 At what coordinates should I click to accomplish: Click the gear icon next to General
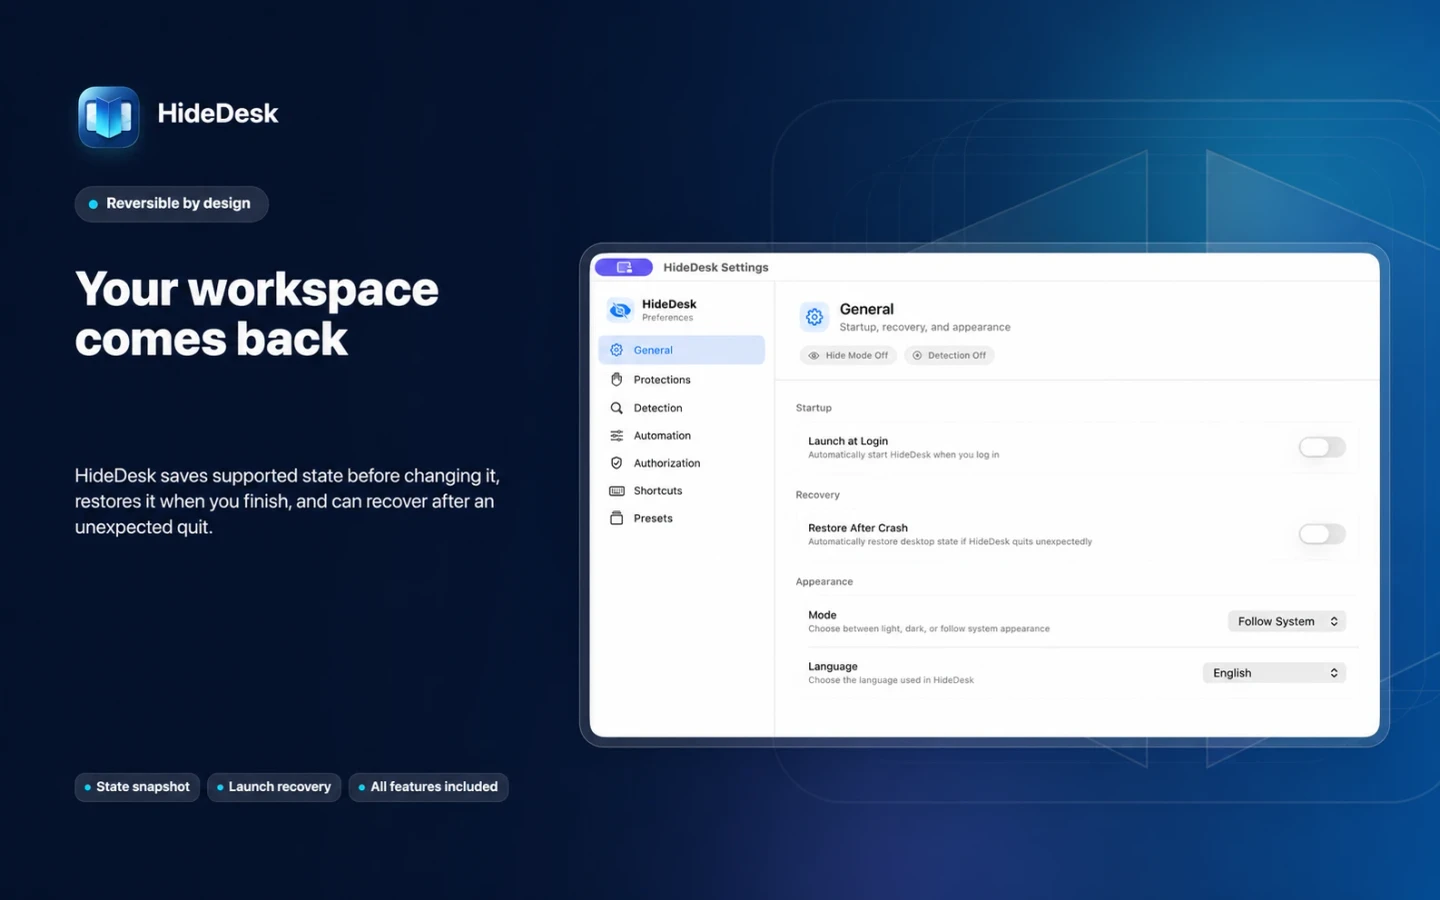click(616, 350)
